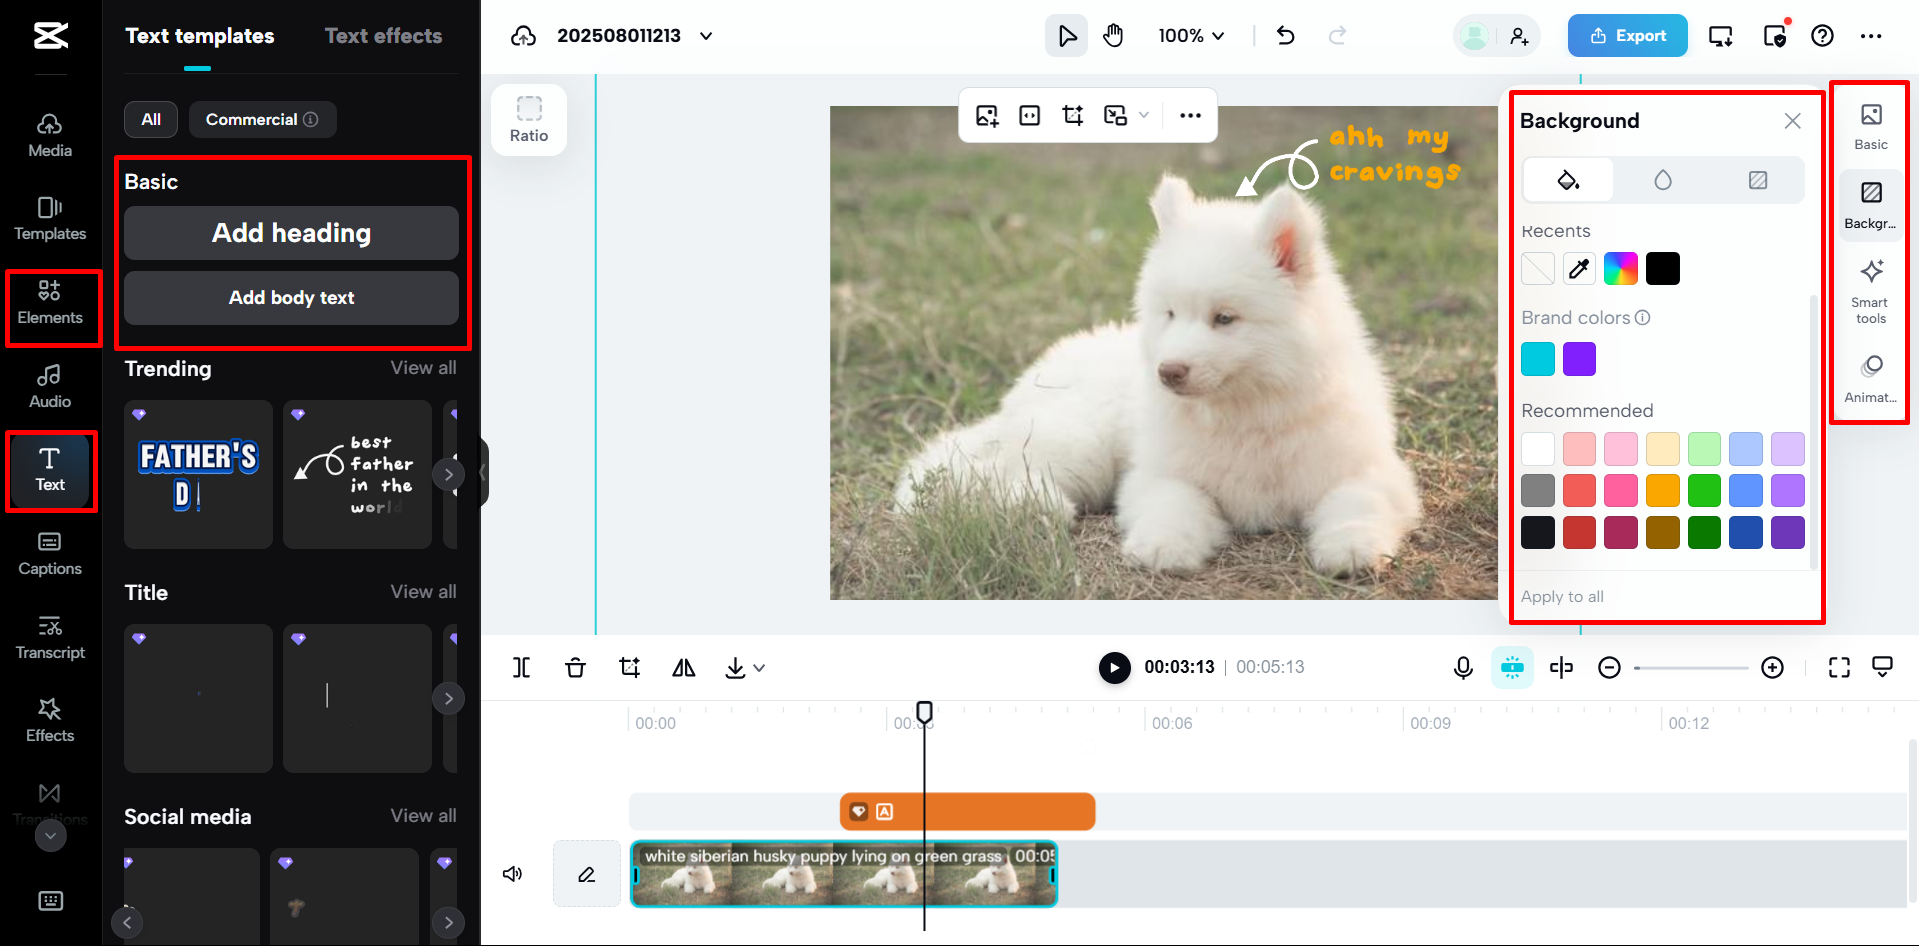This screenshot has height=946, width=1919.
Task: Play the video preview
Action: (1114, 667)
